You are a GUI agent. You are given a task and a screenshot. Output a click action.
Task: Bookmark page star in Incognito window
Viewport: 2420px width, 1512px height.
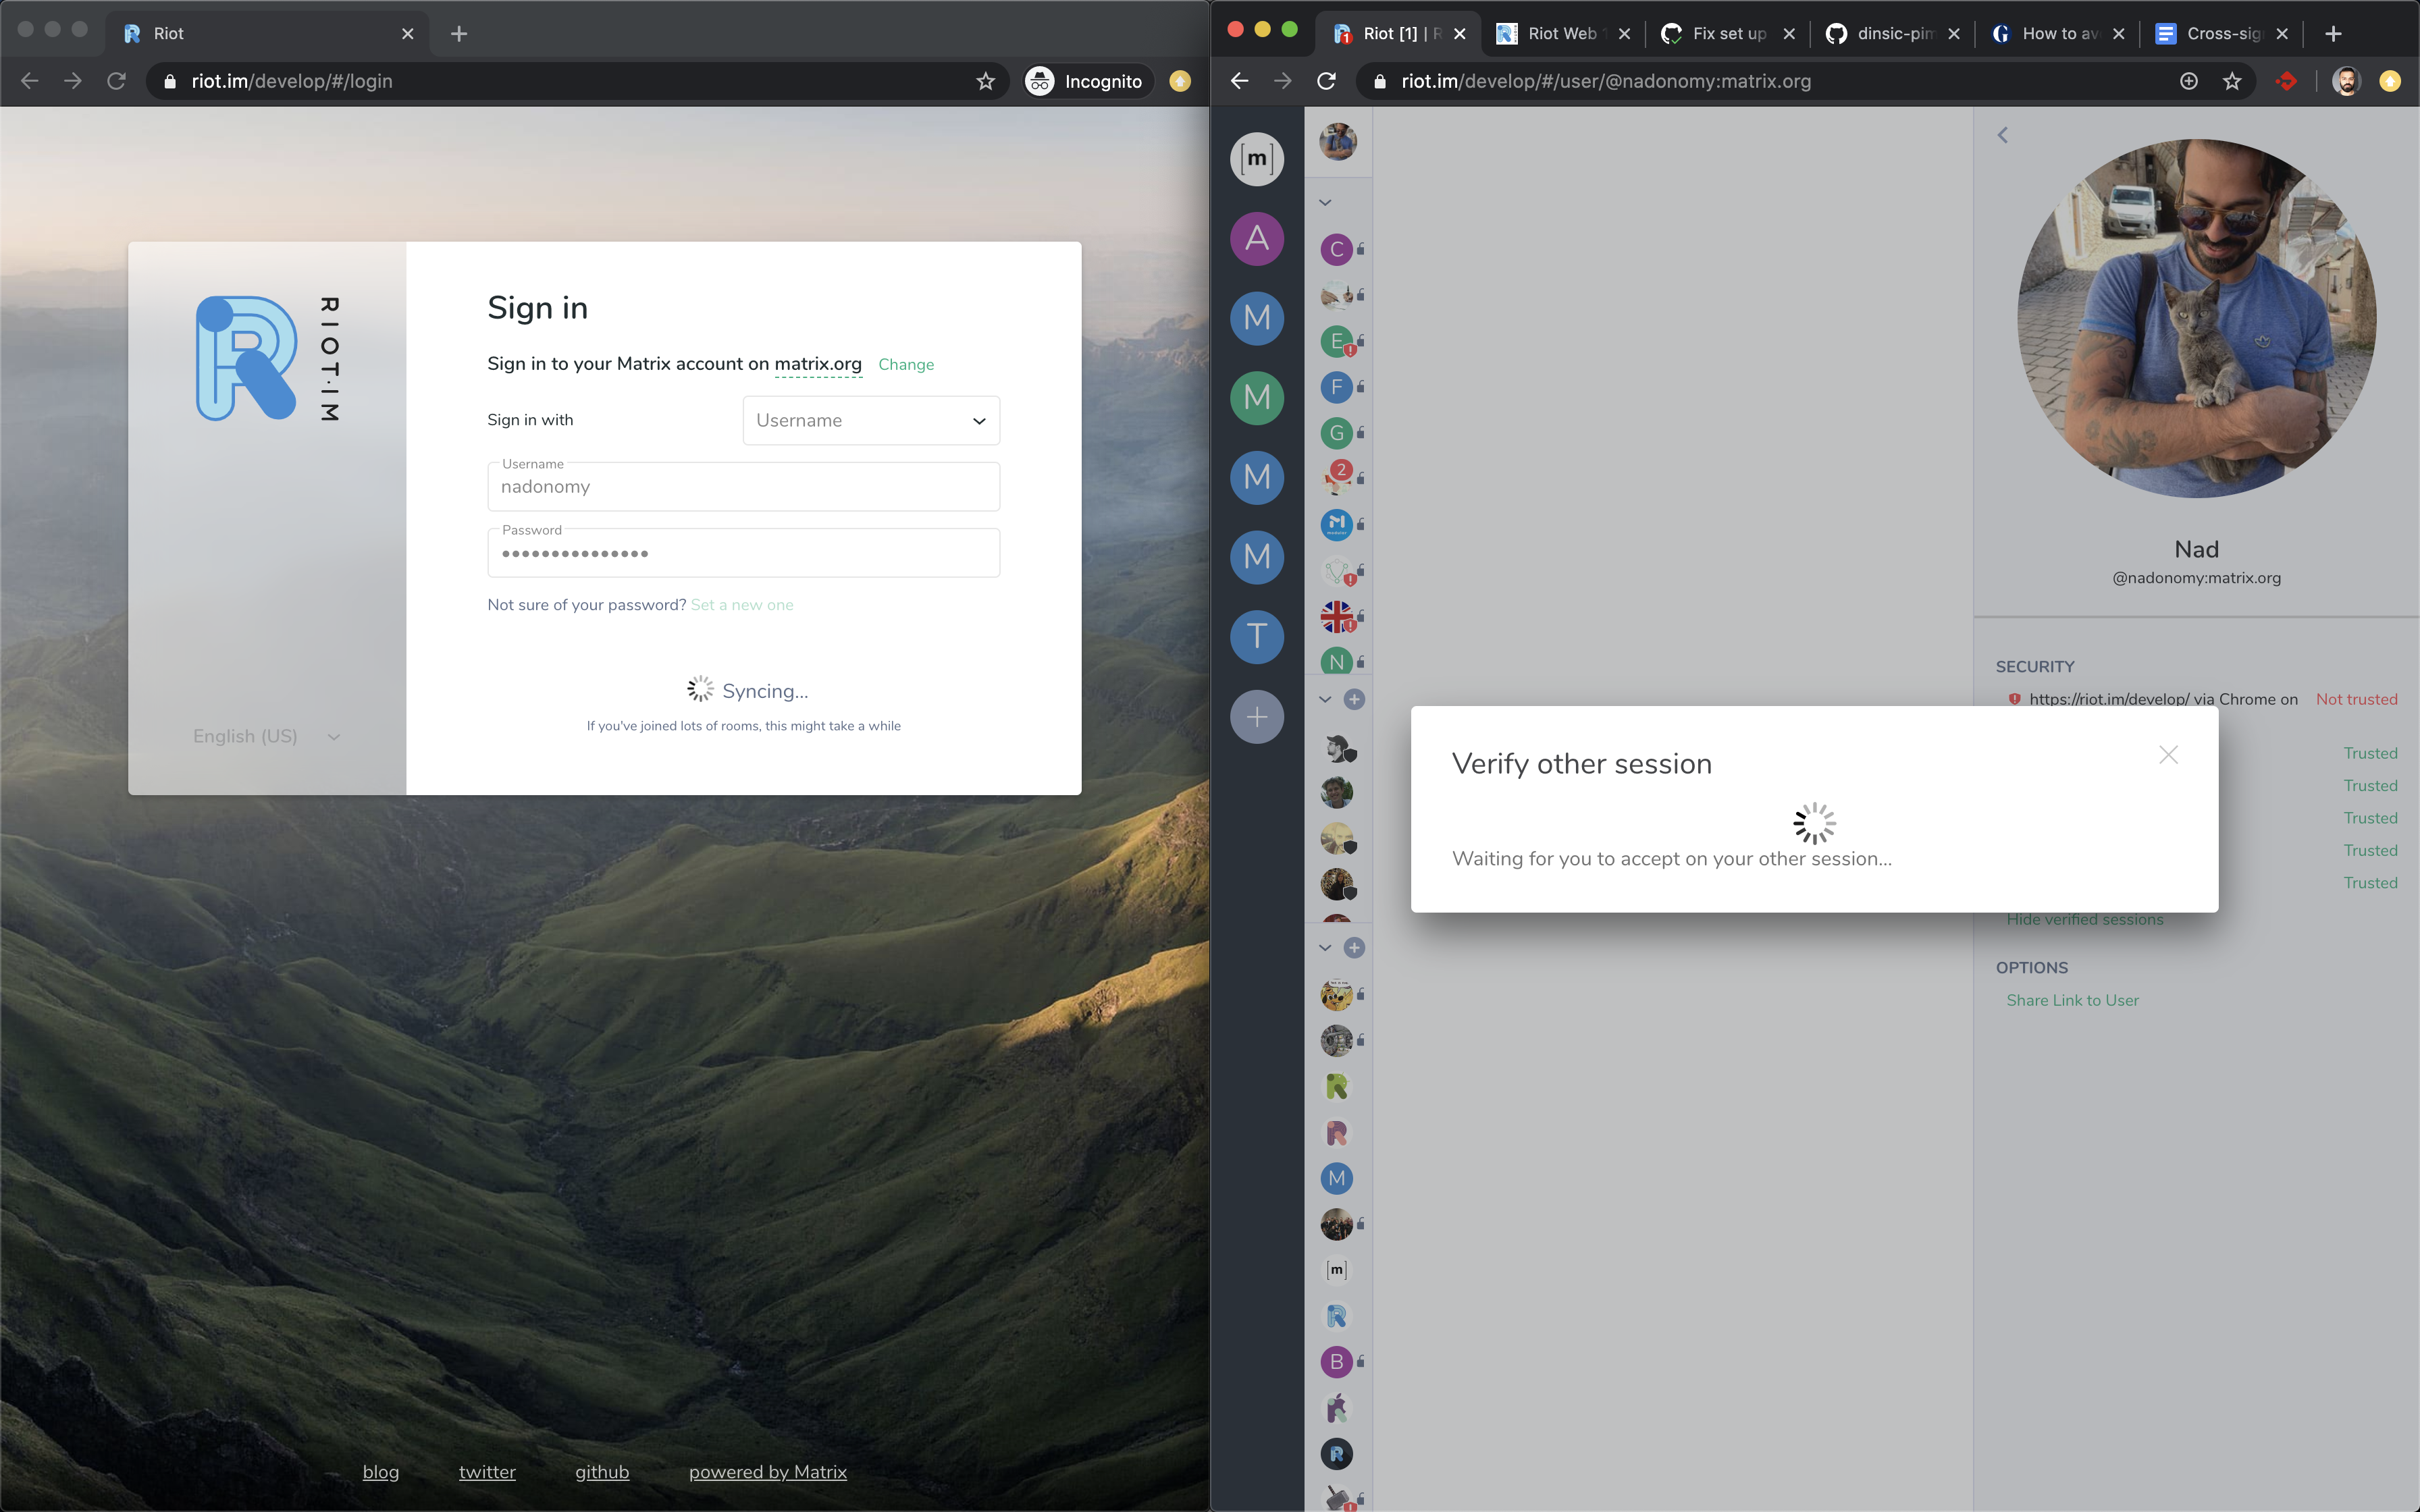click(x=986, y=81)
